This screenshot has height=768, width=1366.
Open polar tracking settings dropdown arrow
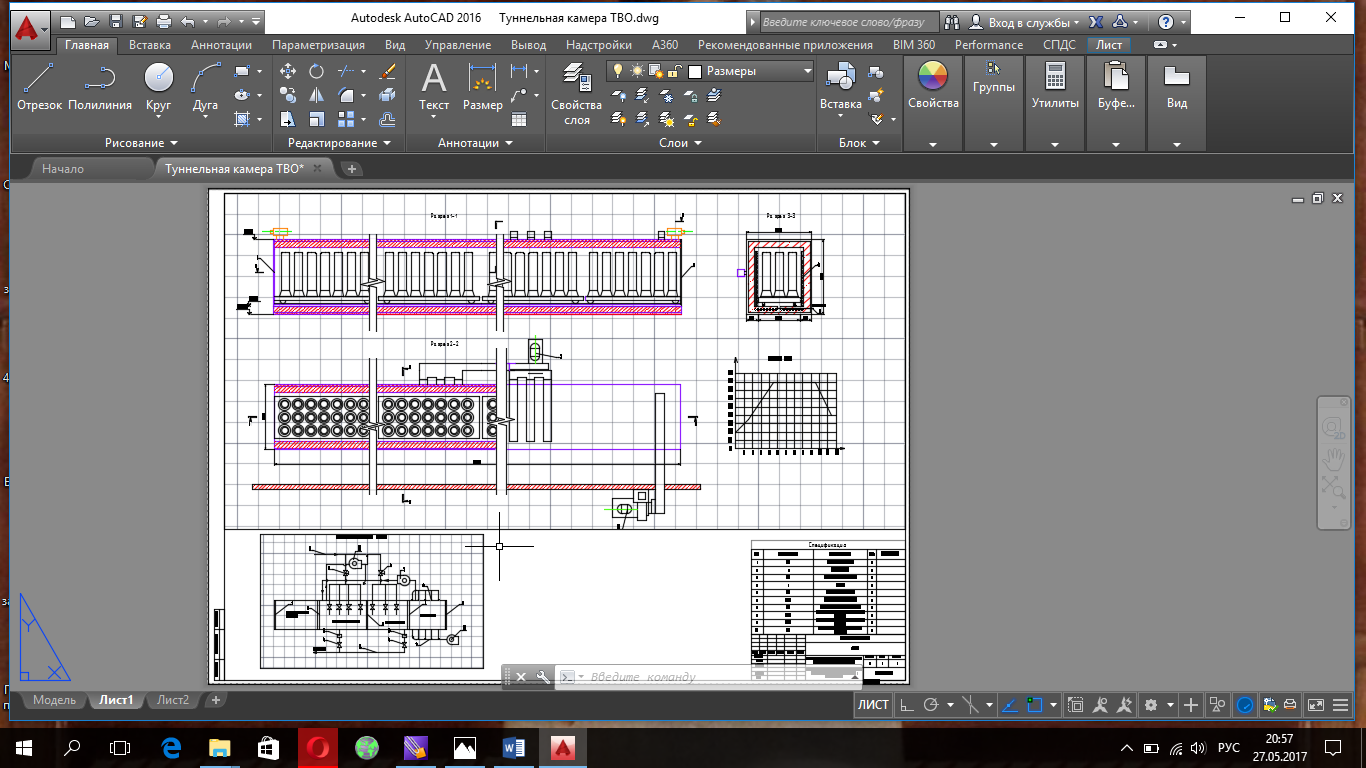click(948, 705)
